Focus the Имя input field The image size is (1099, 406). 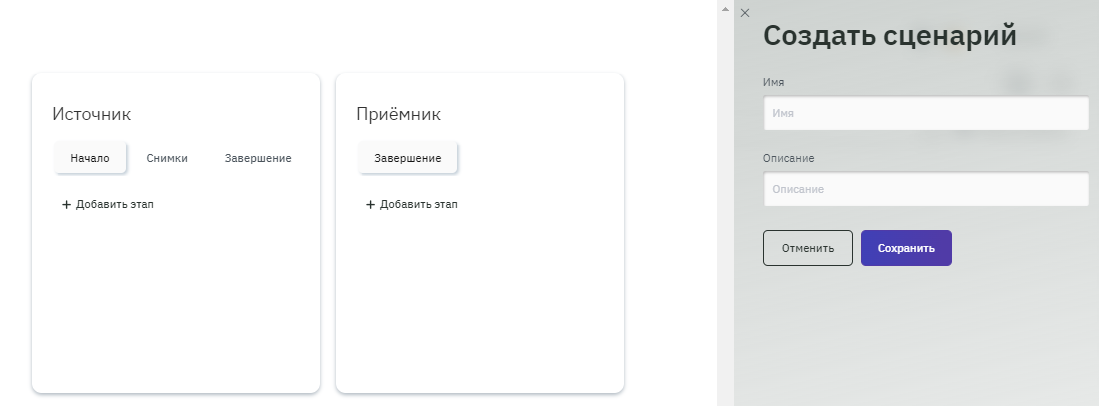coord(926,113)
